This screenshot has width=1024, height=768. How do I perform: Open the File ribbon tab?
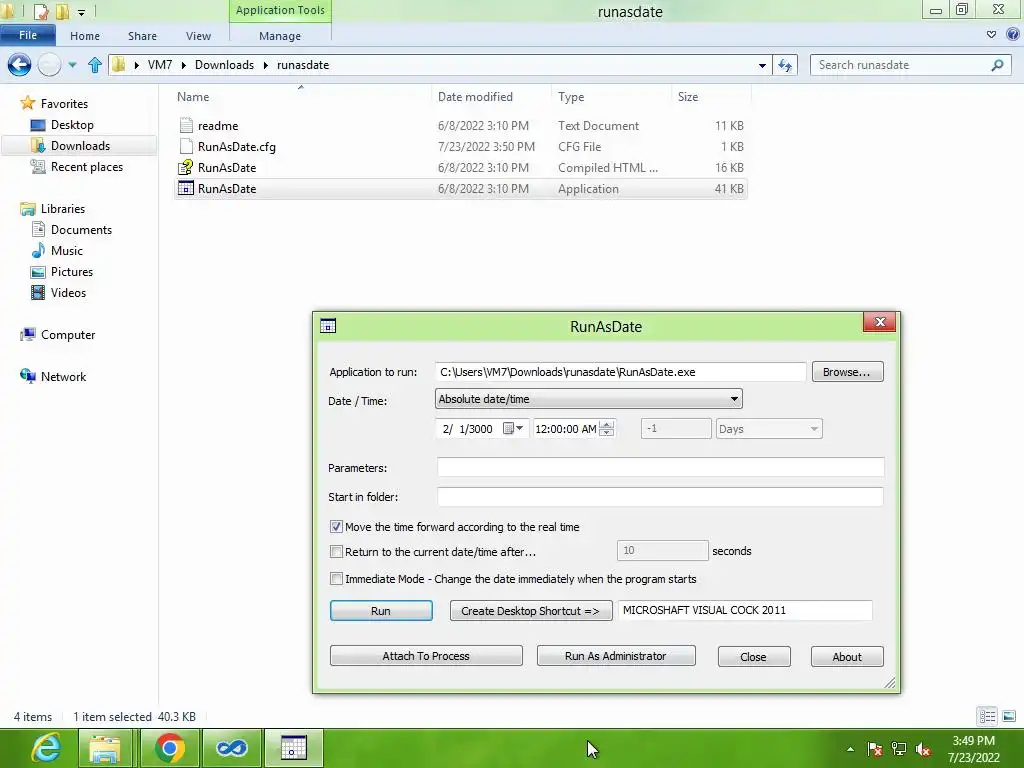(28, 35)
